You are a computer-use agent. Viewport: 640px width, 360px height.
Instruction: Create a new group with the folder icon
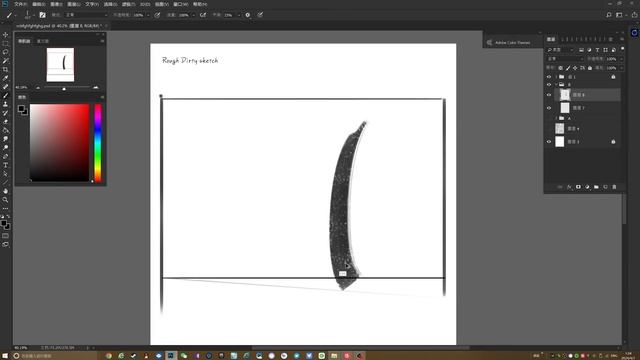point(596,187)
